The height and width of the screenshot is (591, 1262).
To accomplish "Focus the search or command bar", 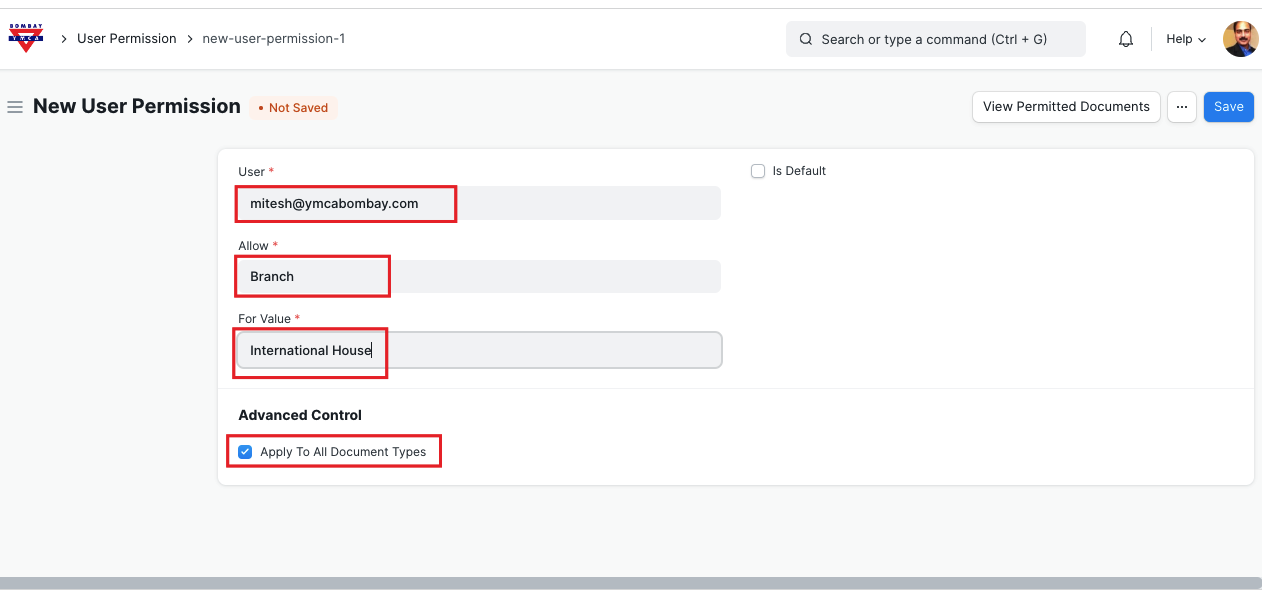I will click(x=935, y=39).
